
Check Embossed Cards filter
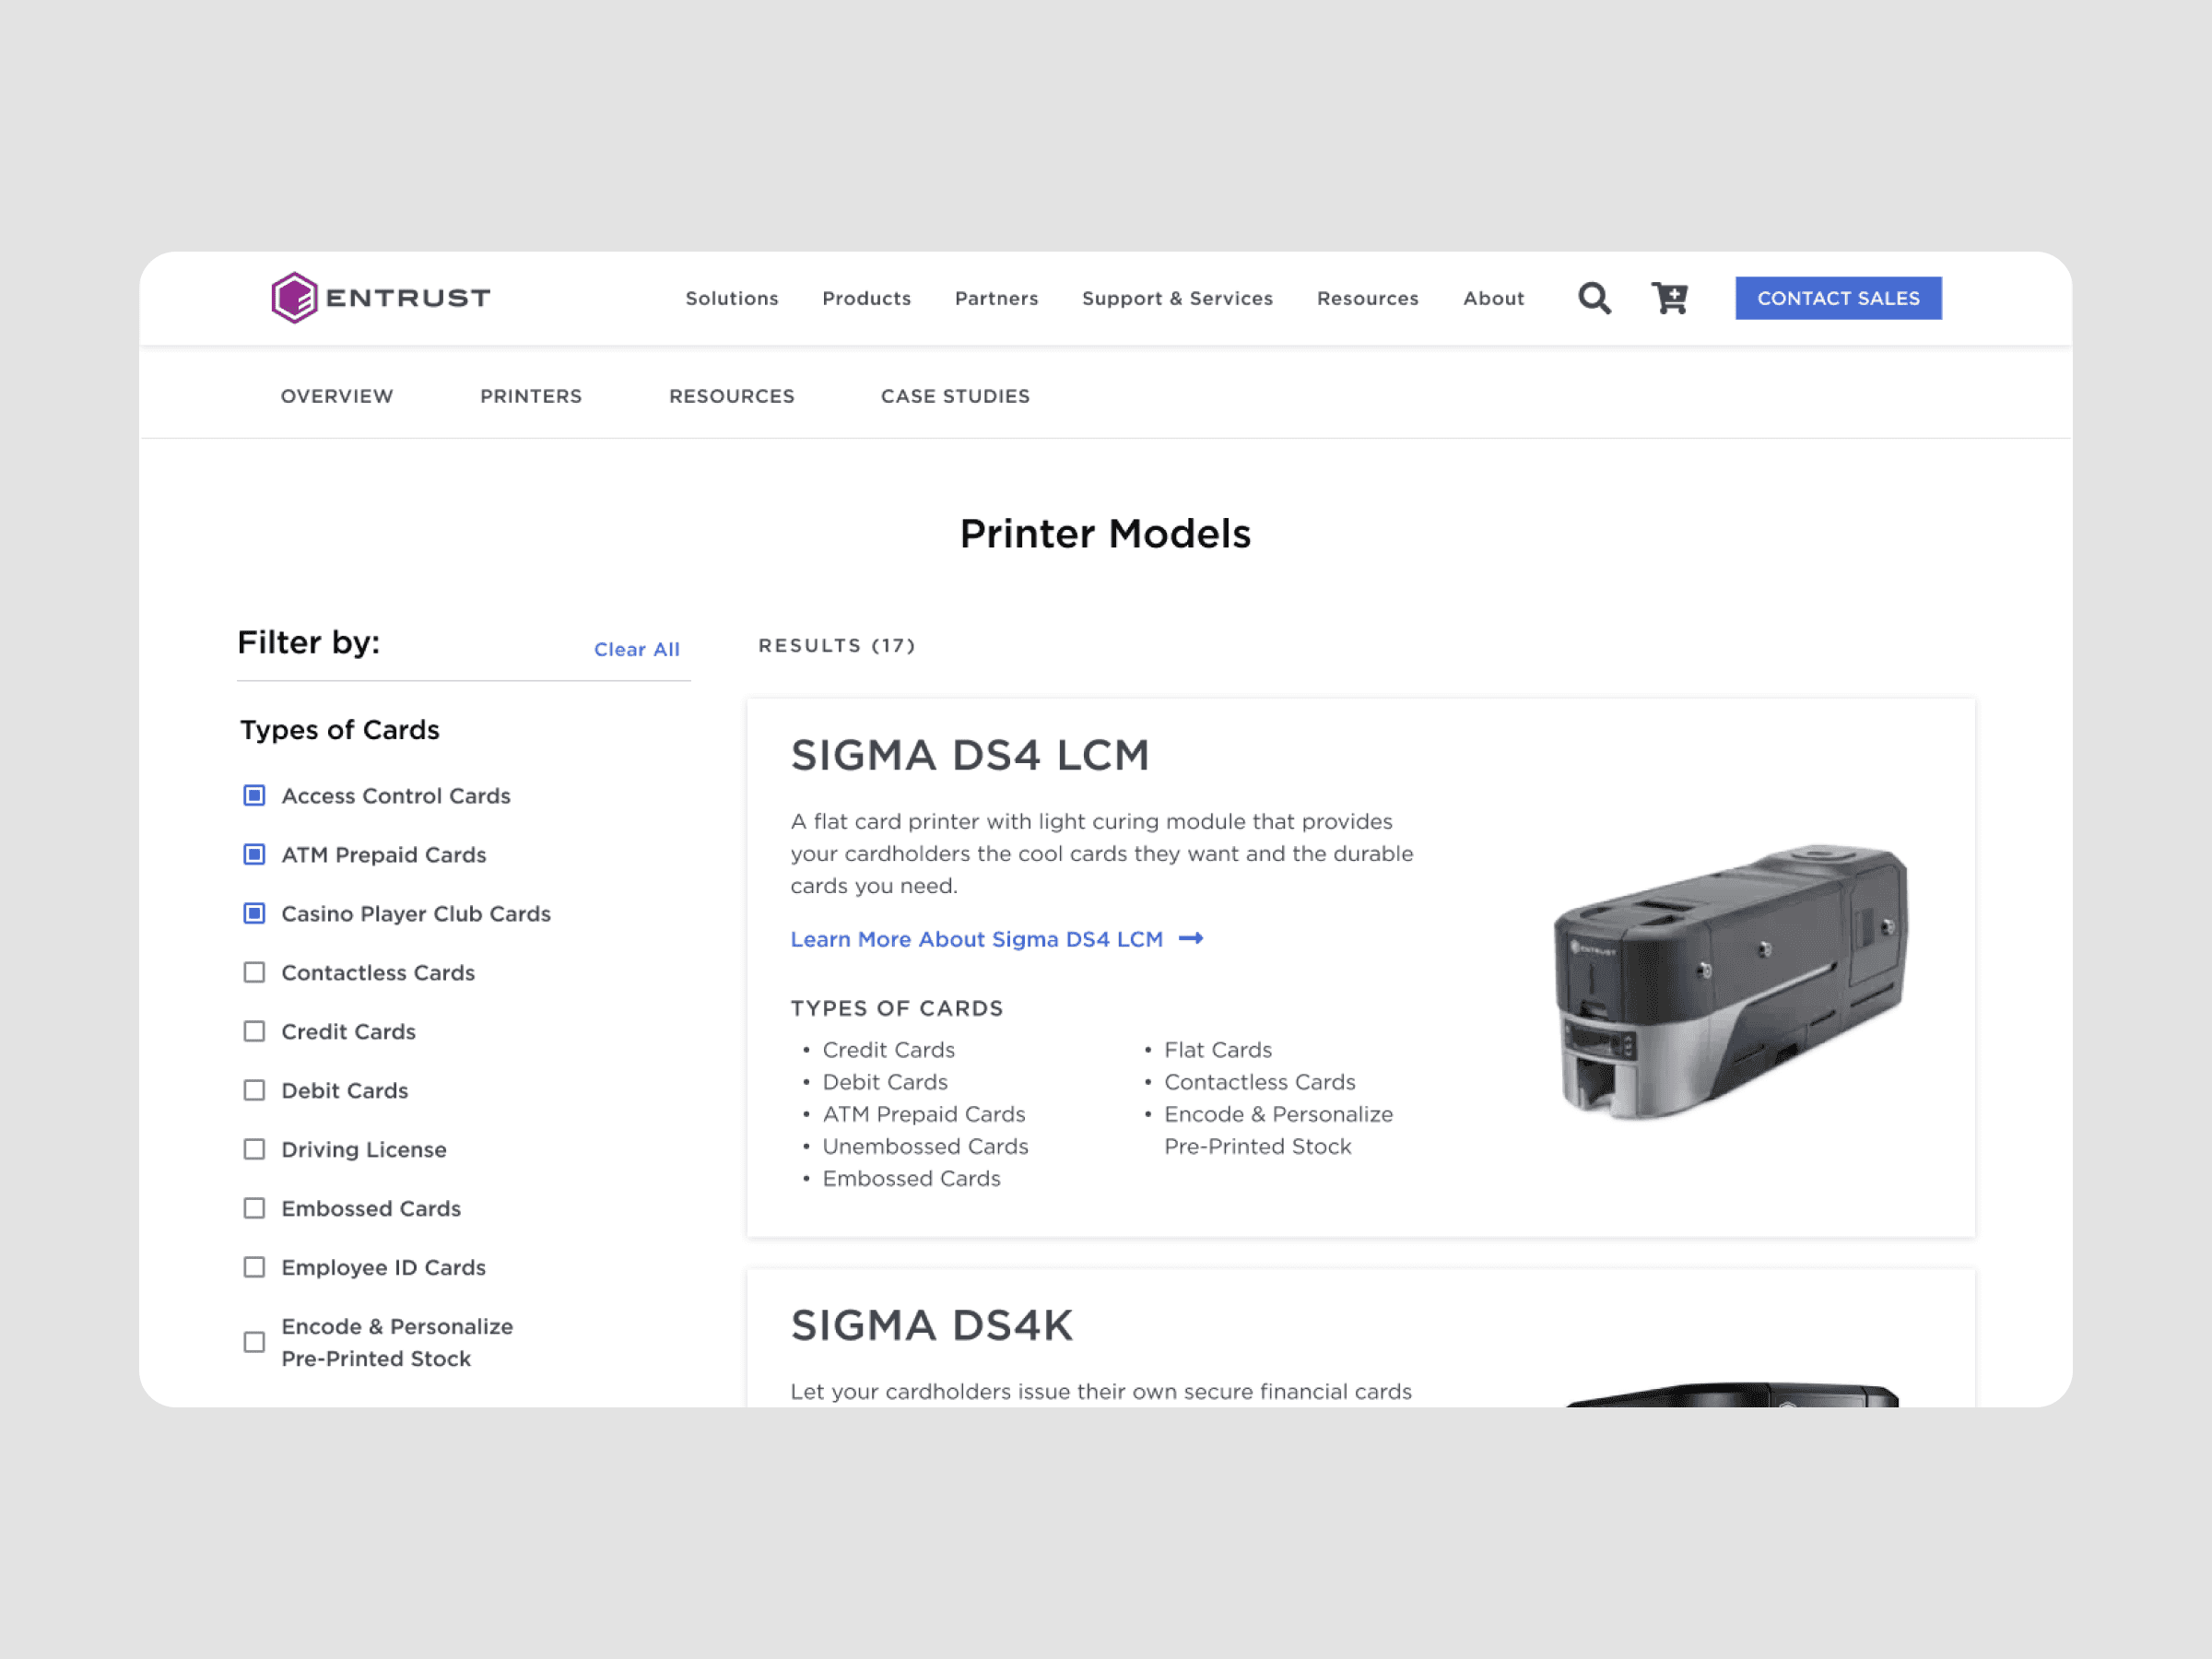pyautogui.click(x=254, y=1209)
